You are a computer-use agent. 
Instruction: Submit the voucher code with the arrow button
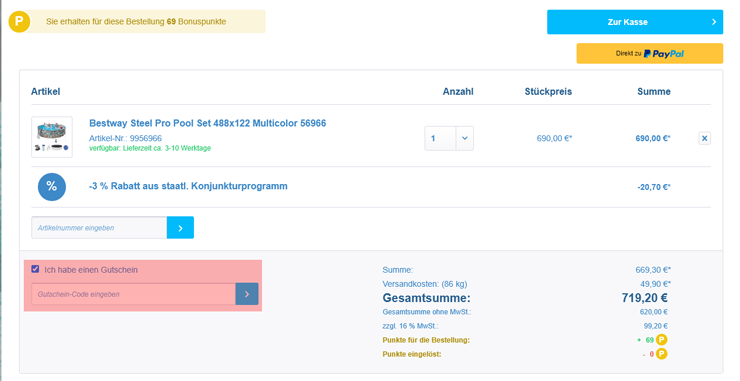click(247, 294)
